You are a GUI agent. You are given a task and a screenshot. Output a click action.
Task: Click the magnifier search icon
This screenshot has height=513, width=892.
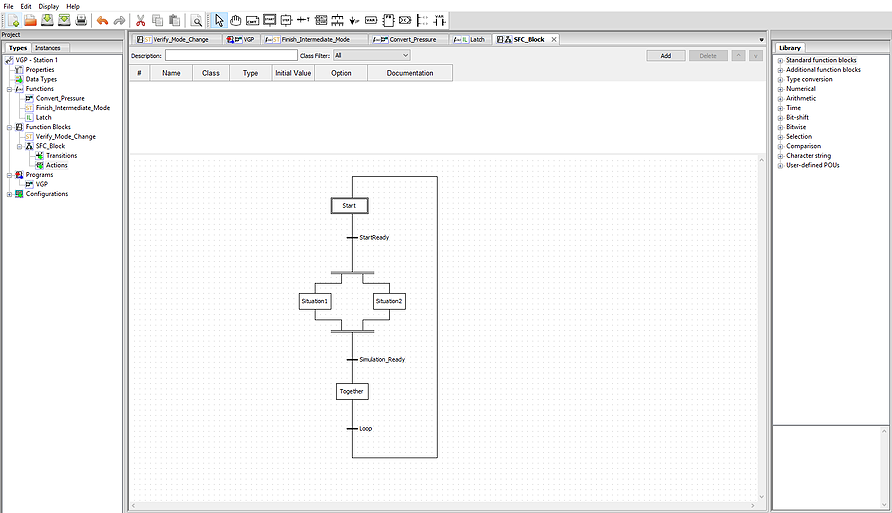197,20
